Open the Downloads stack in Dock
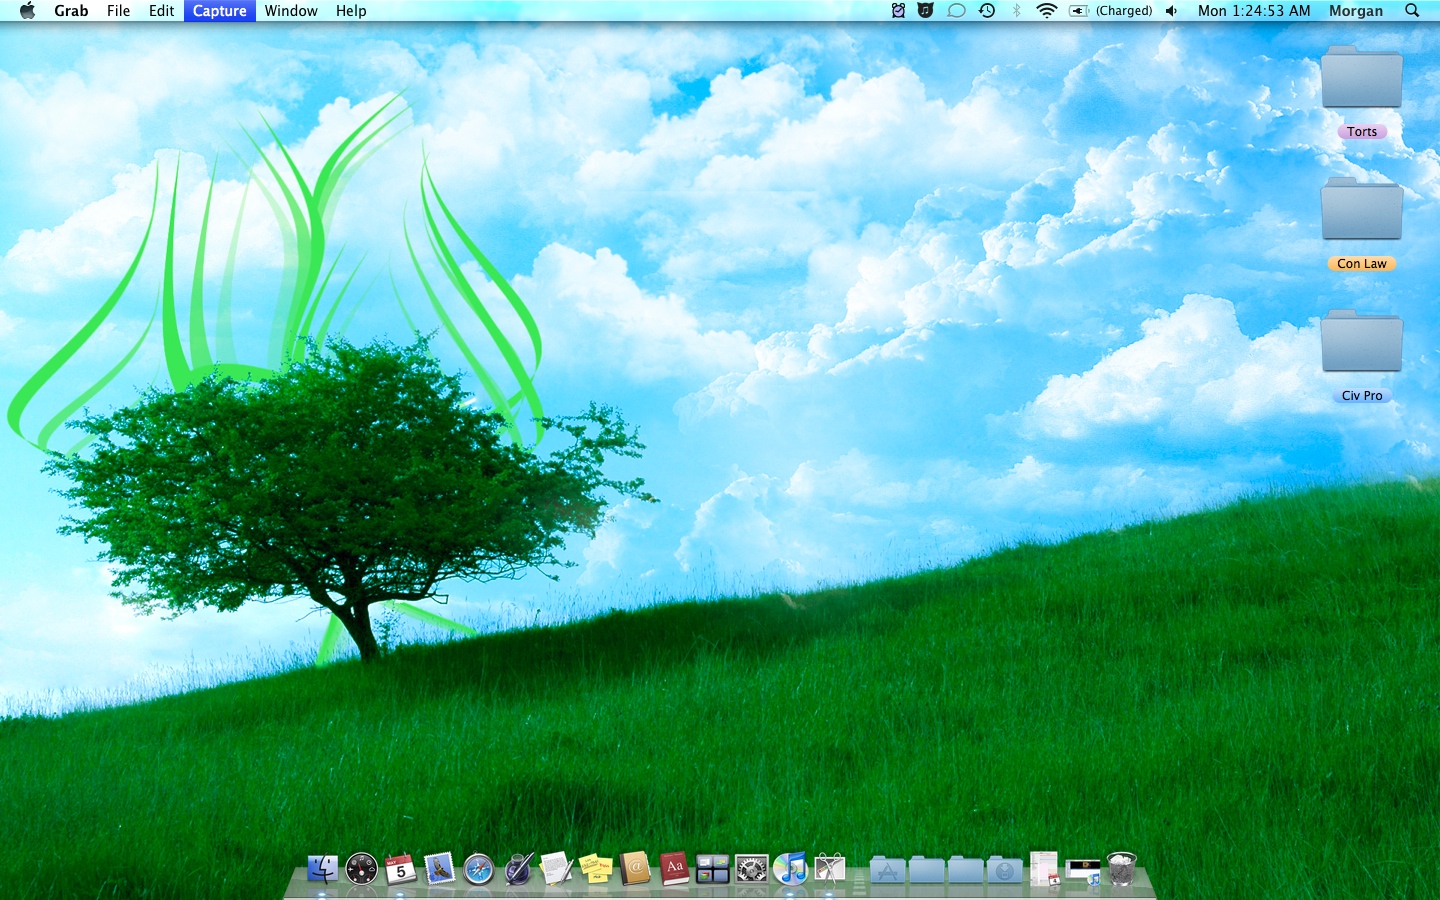This screenshot has width=1440, height=900. point(1005,870)
